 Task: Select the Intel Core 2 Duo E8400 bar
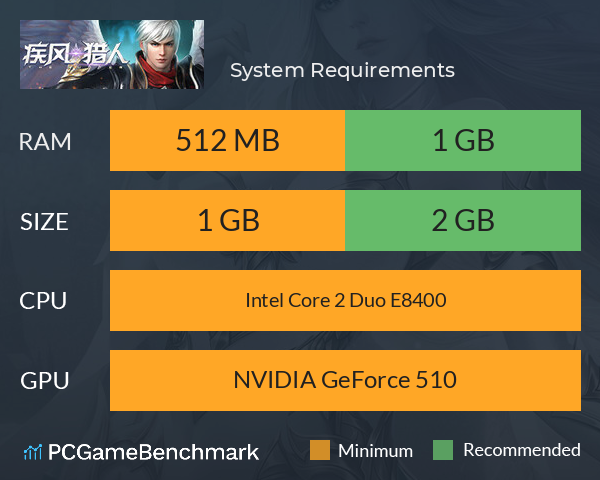point(345,300)
